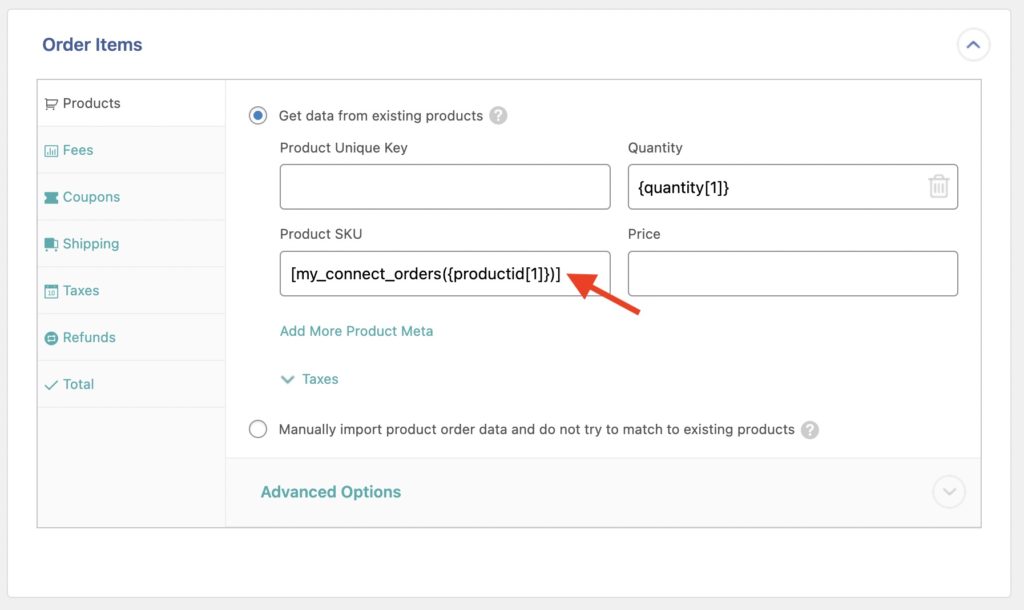1024x610 pixels.
Task: Select the shopping cart icon beside Products
Action: [x=53, y=102]
